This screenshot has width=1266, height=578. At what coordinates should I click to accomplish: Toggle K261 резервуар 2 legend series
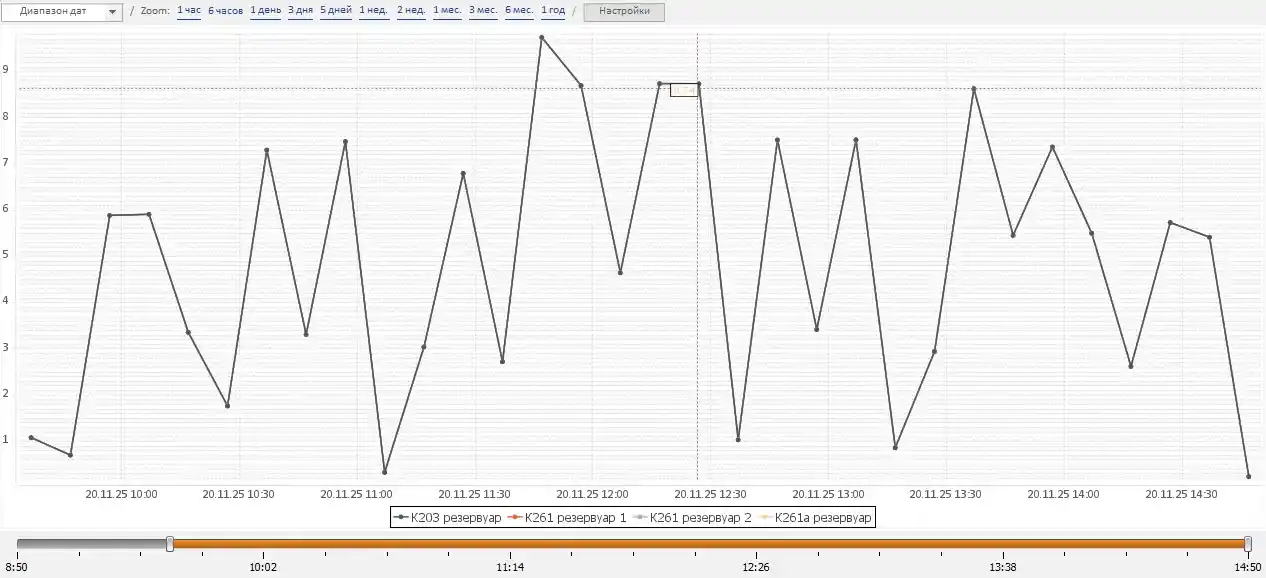click(x=693, y=517)
